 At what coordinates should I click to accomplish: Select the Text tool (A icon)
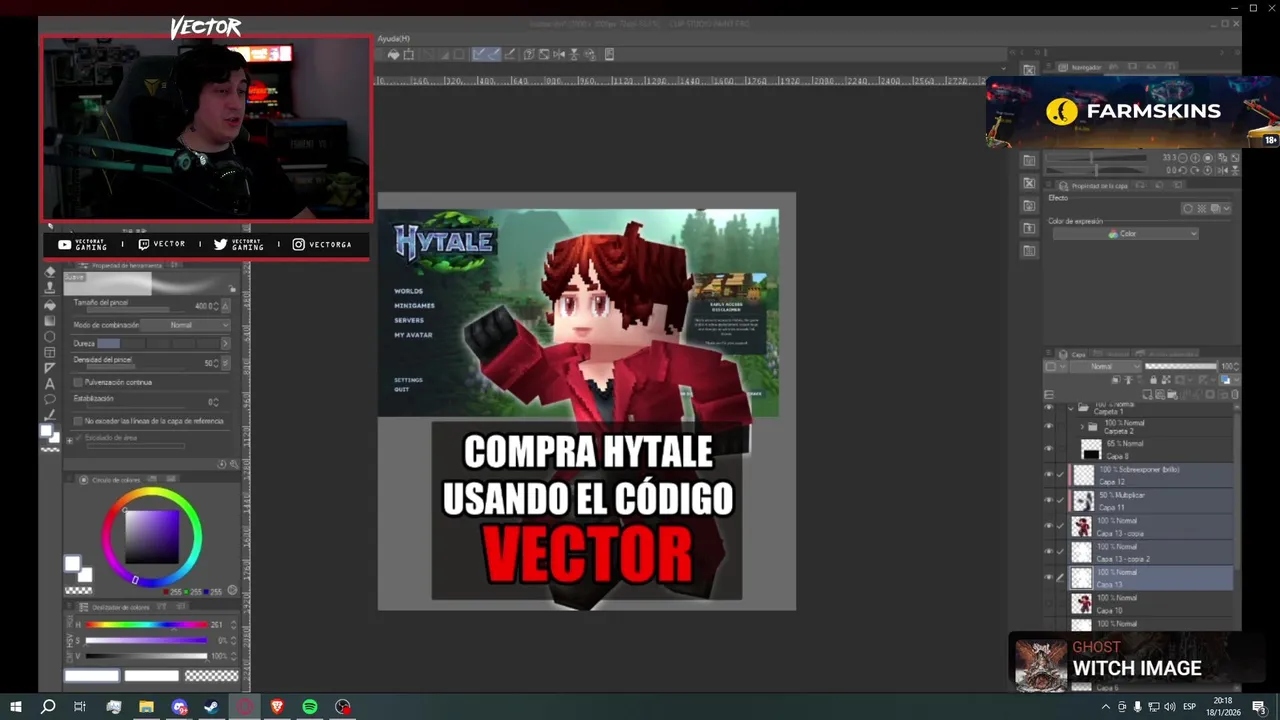(x=50, y=383)
